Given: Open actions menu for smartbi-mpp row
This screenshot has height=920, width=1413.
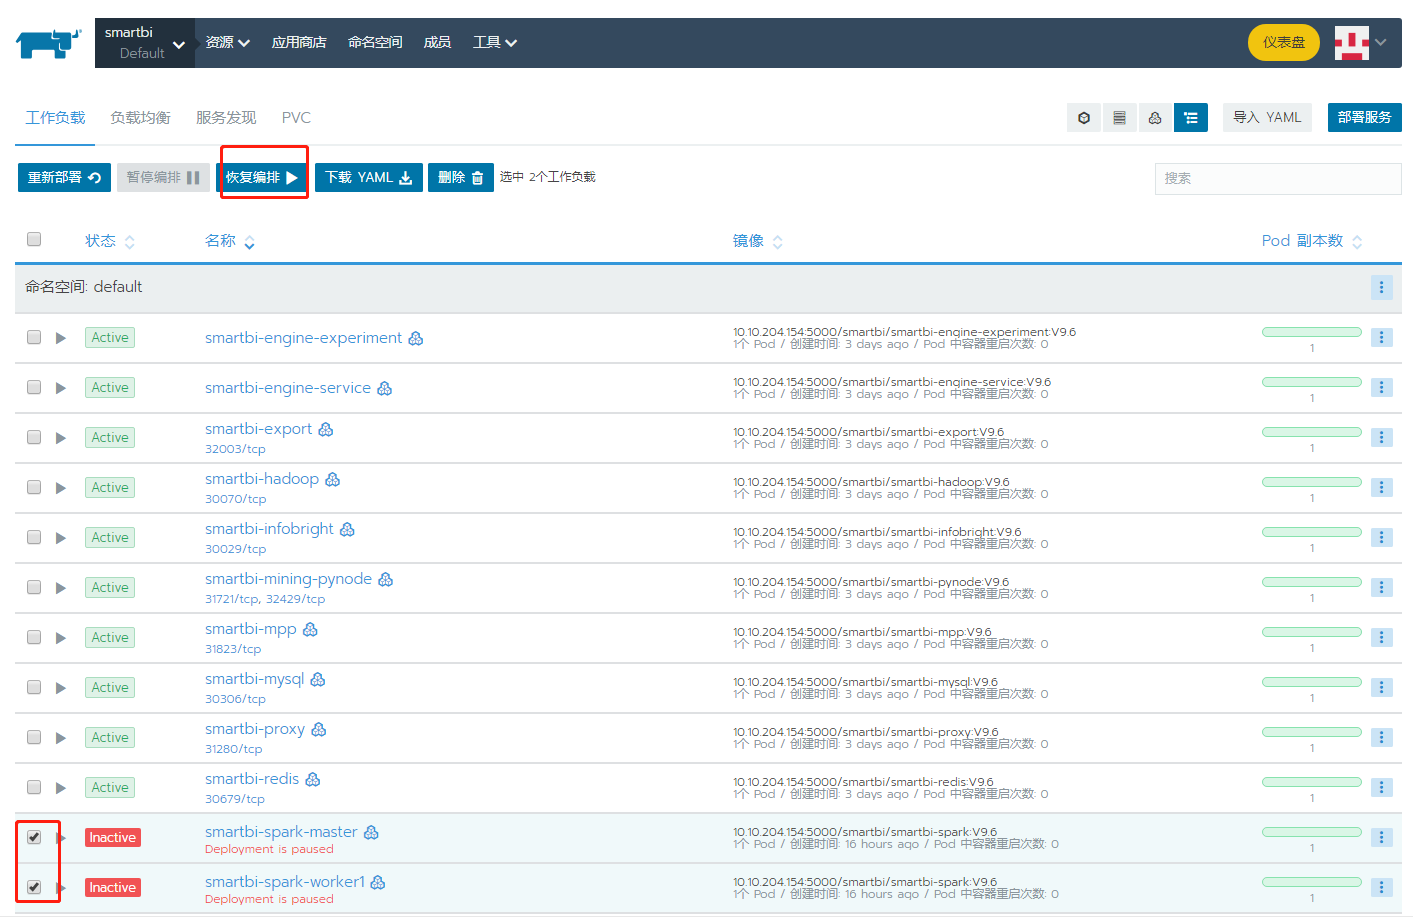Looking at the screenshot, I should pyautogui.click(x=1381, y=637).
